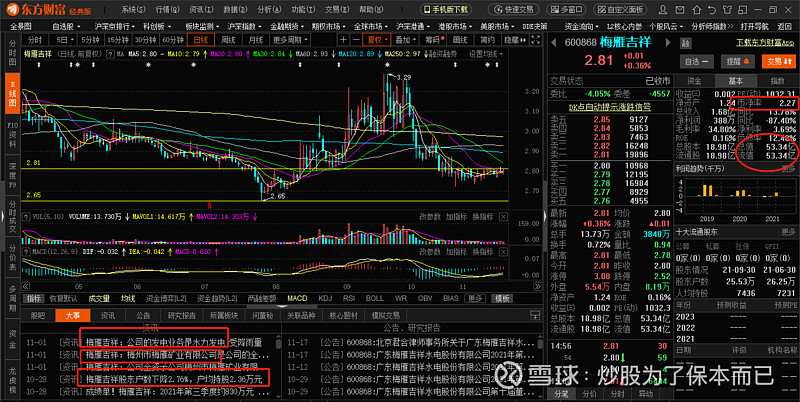This screenshot has width=800, height=402.
Task: Close the VOL indicator panel
Action: [503, 217]
